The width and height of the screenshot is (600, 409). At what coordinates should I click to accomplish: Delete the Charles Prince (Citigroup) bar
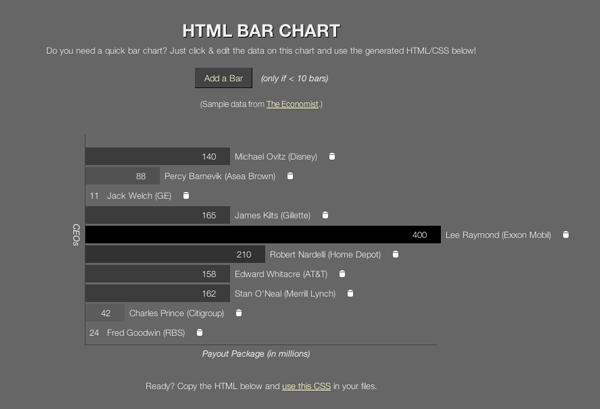click(238, 313)
